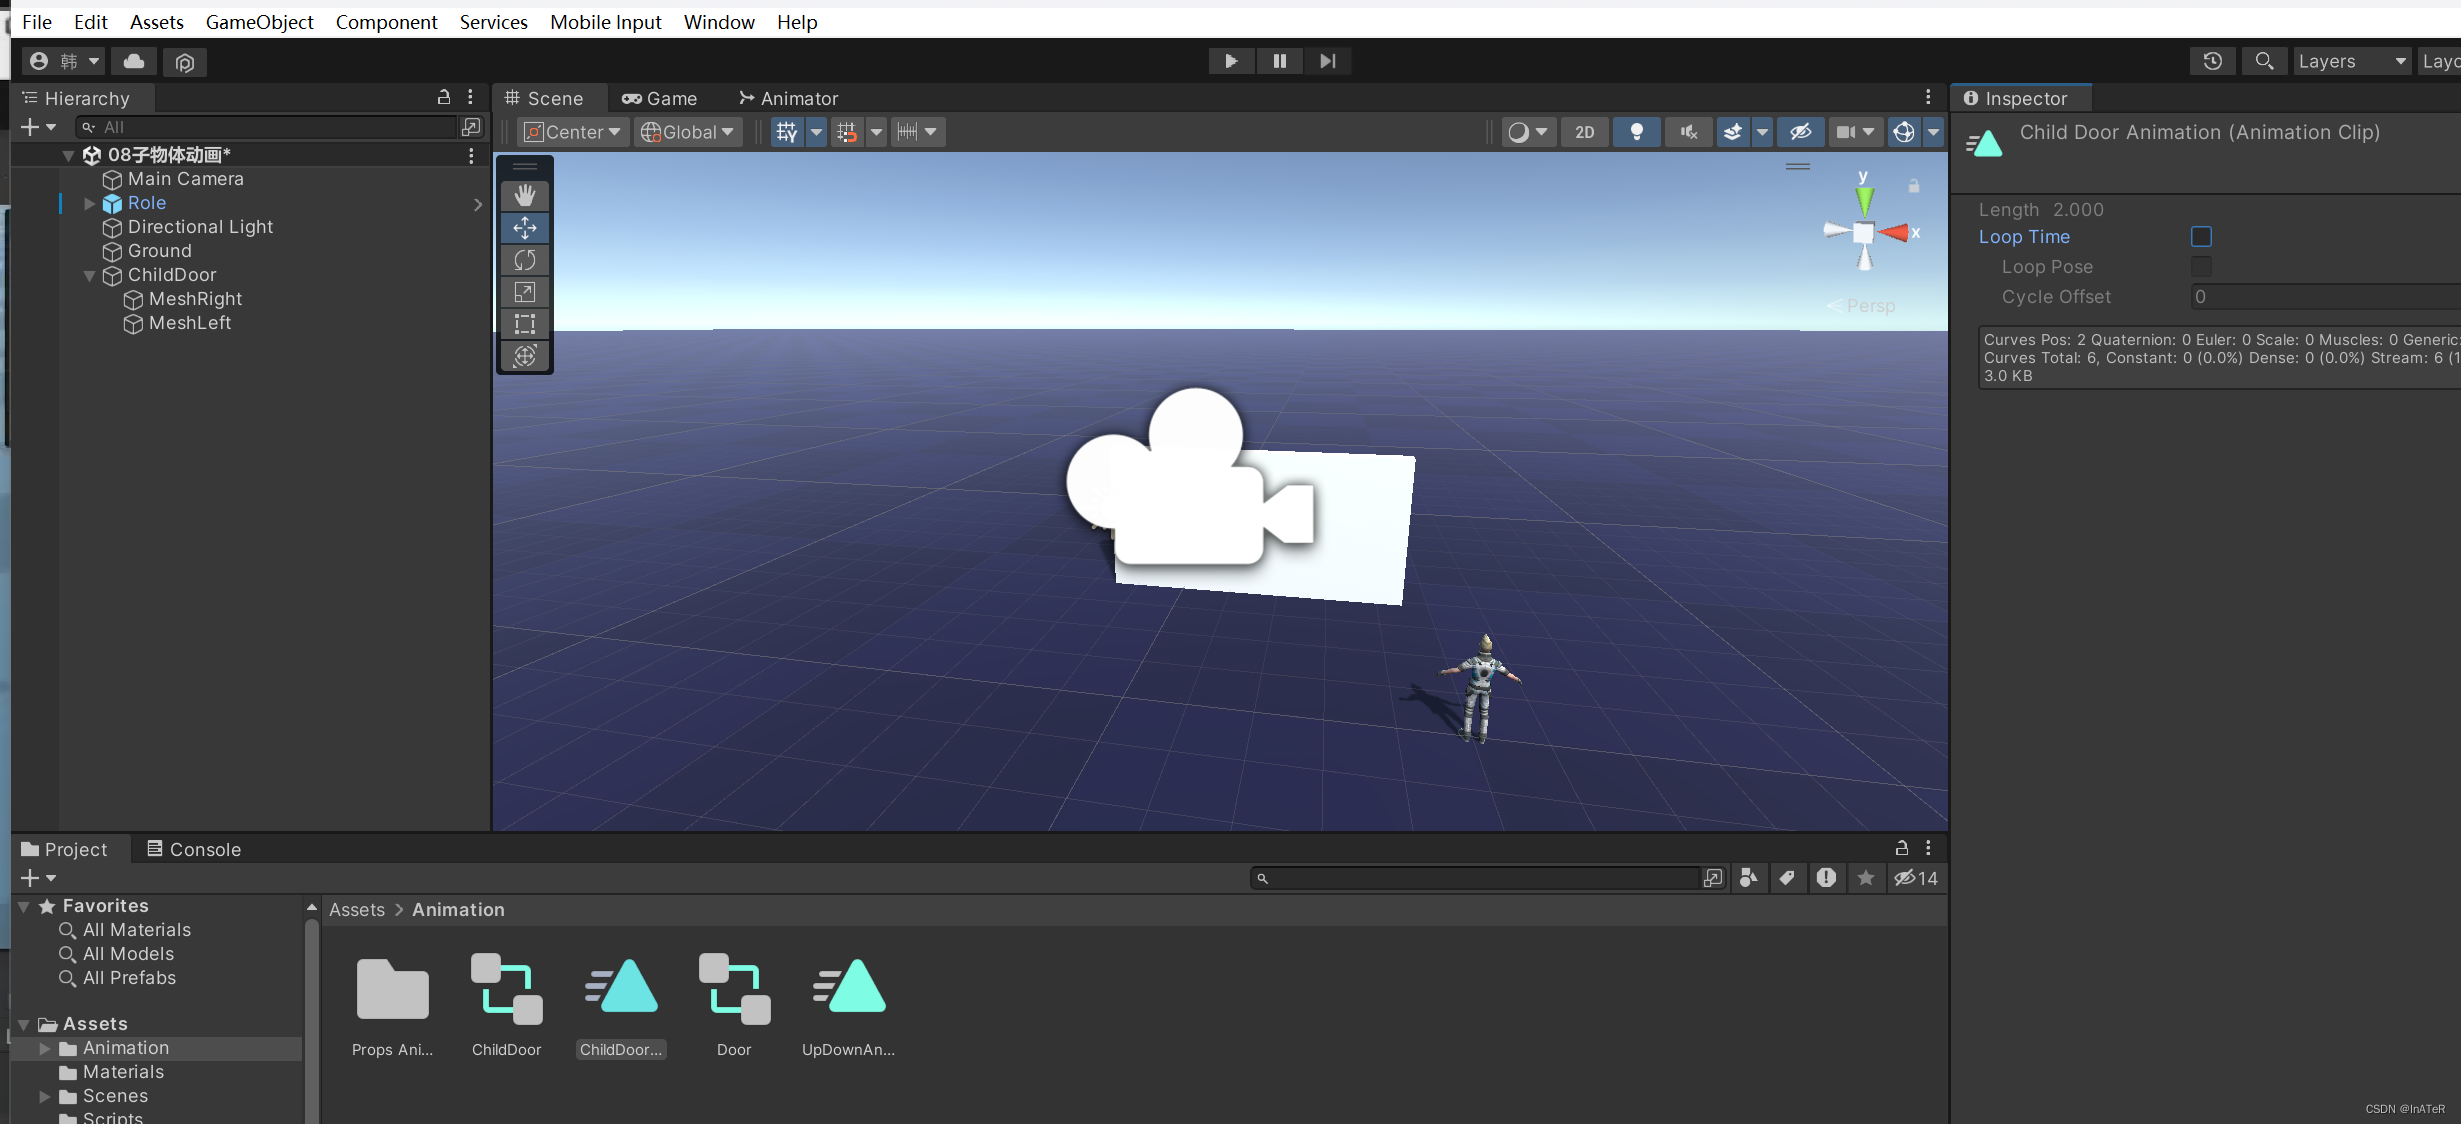2461x1124 pixels.
Task: Switch to the Console tab
Action: point(194,849)
